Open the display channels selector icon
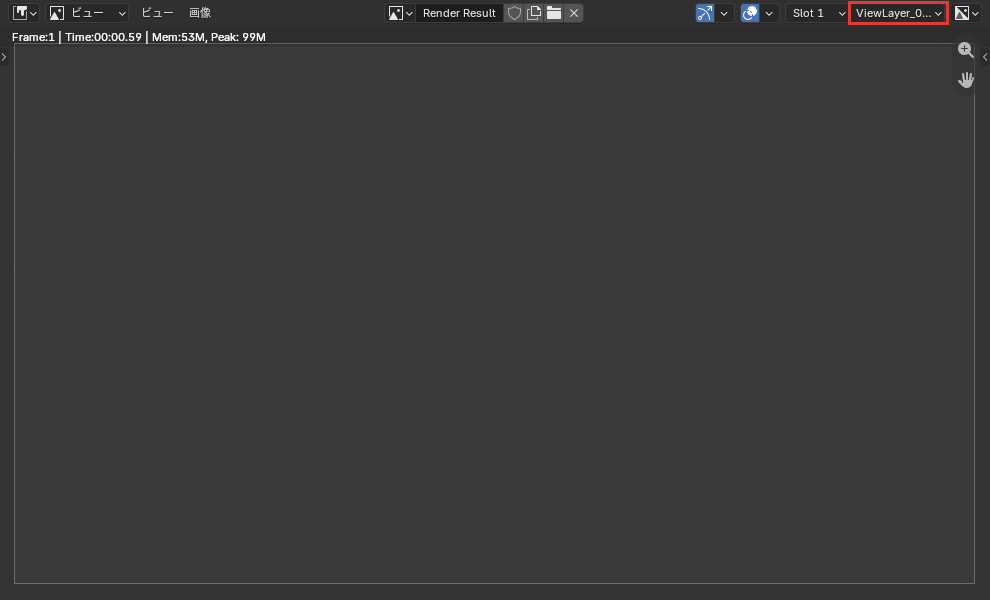Screen dimensions: 990x600 point(966,13)
